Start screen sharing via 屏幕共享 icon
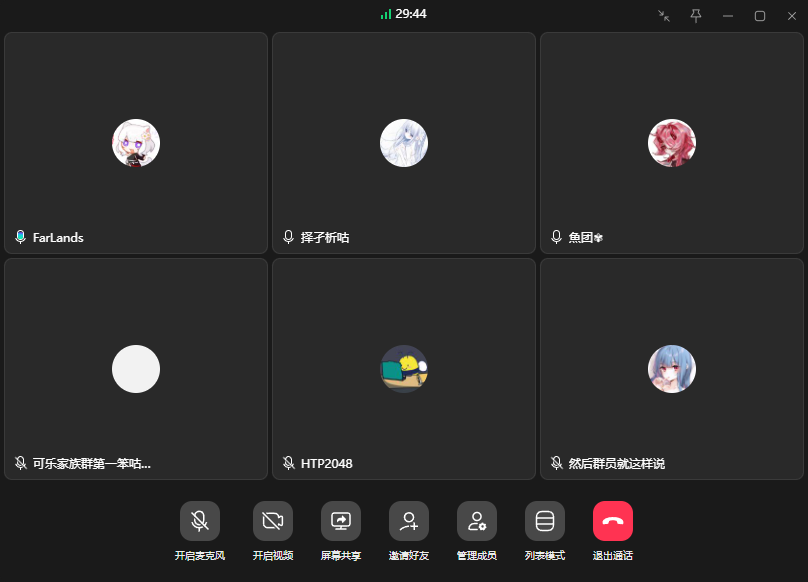The height and width of the screenshot is (582, 808). [340, 521]
